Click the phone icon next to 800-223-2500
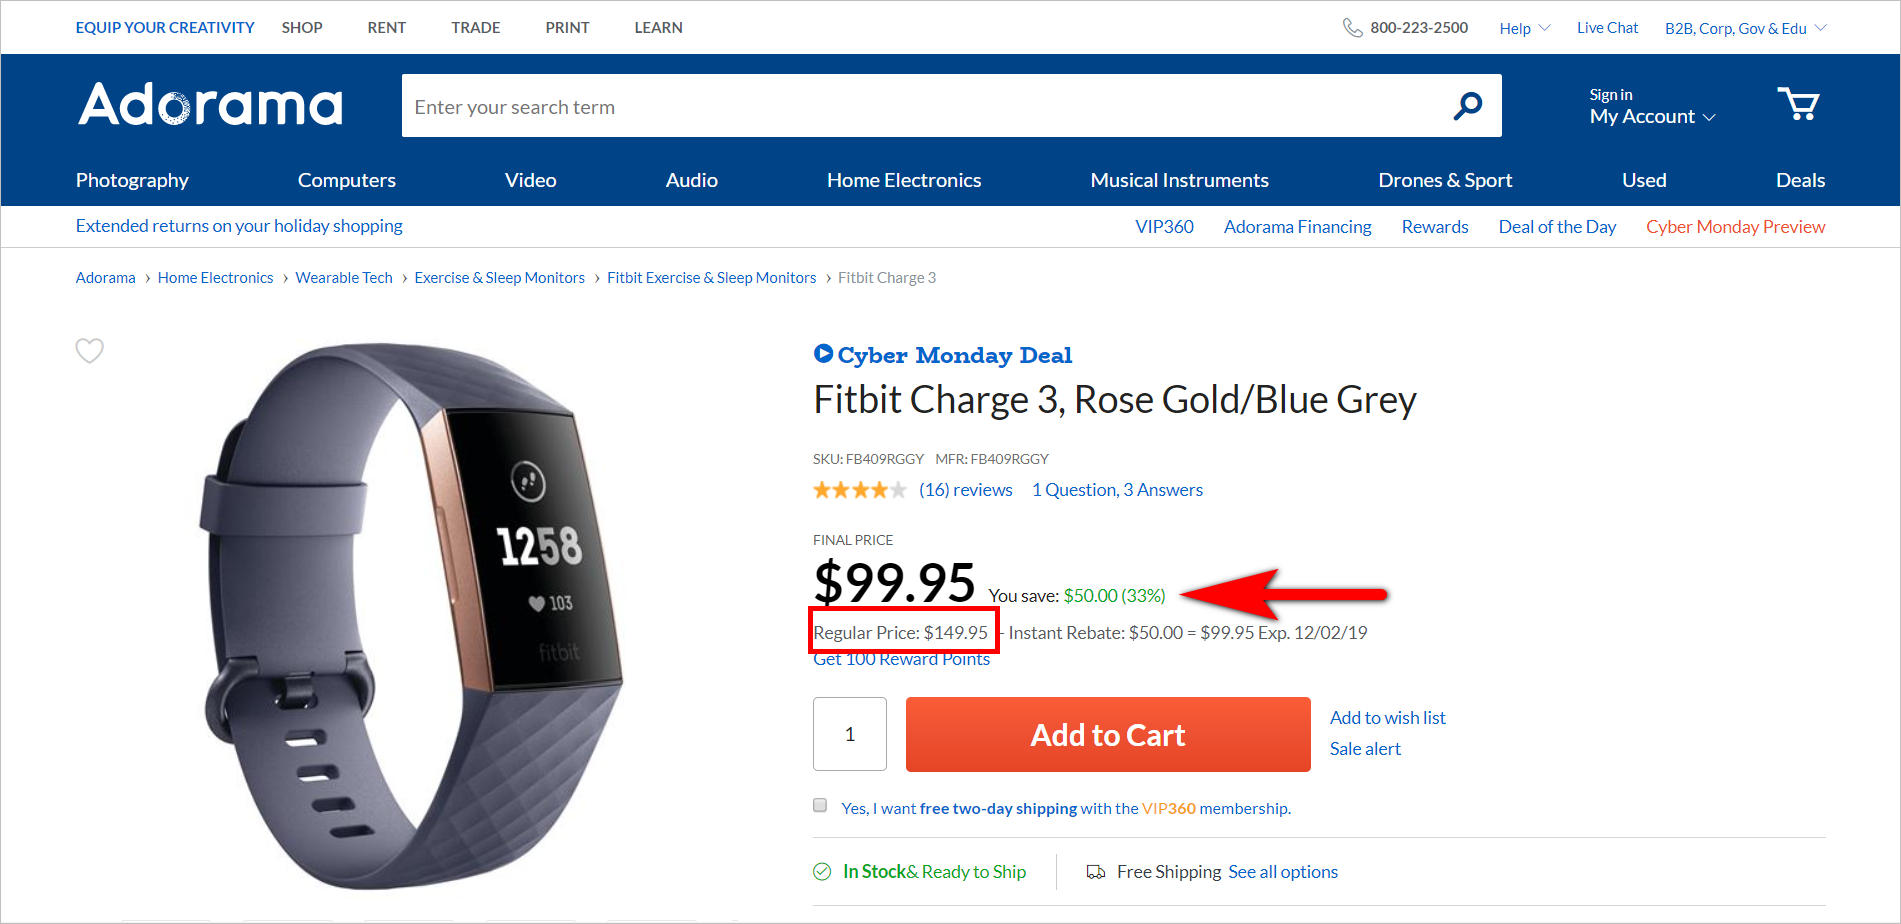 [1352, 27]
